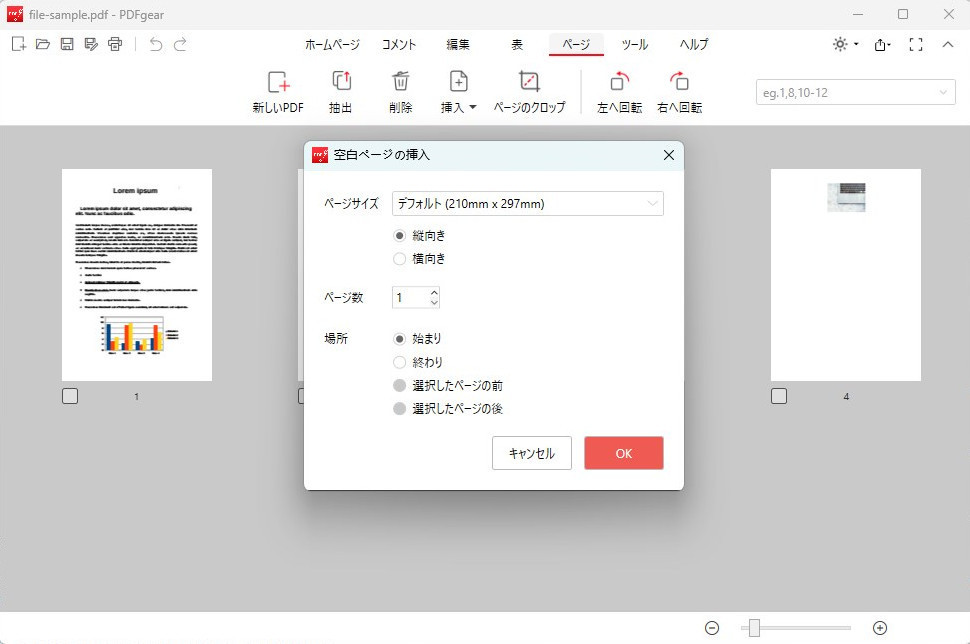Tick the checkbox under page 1 thumbnail

coord(69,395)
